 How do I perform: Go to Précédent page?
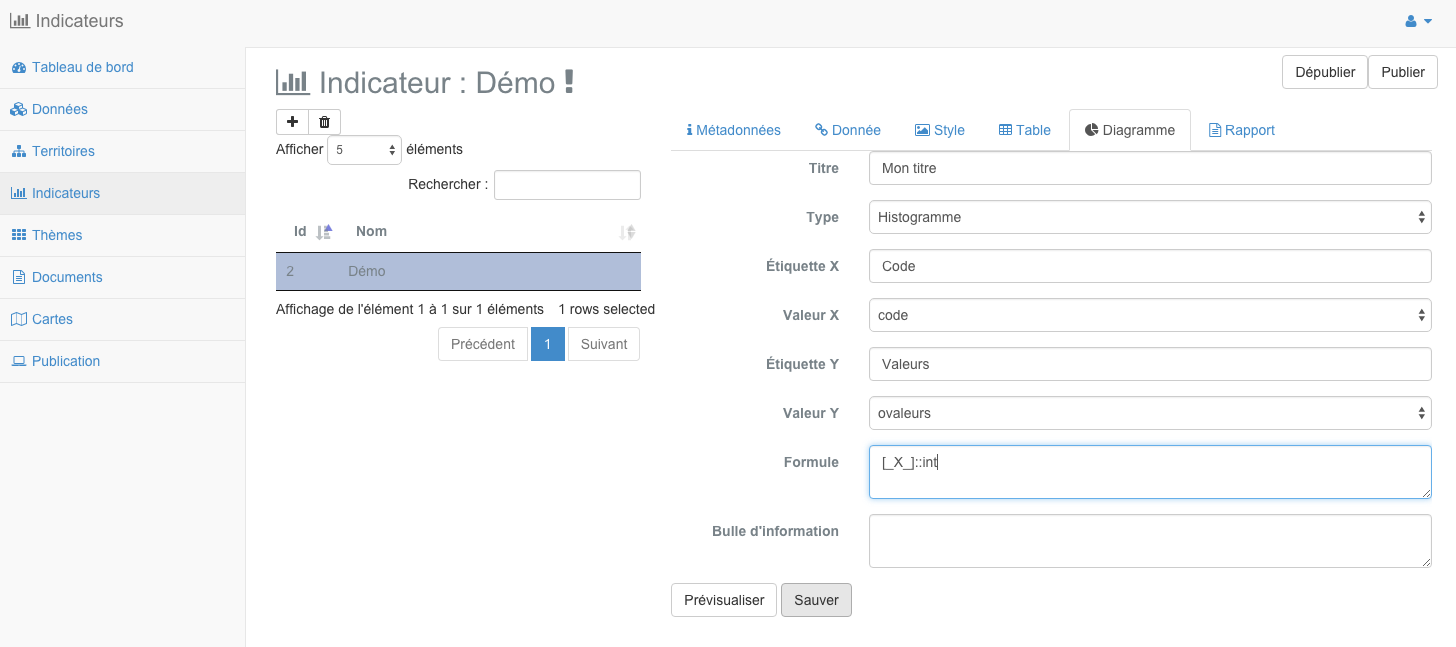[483, 344]
